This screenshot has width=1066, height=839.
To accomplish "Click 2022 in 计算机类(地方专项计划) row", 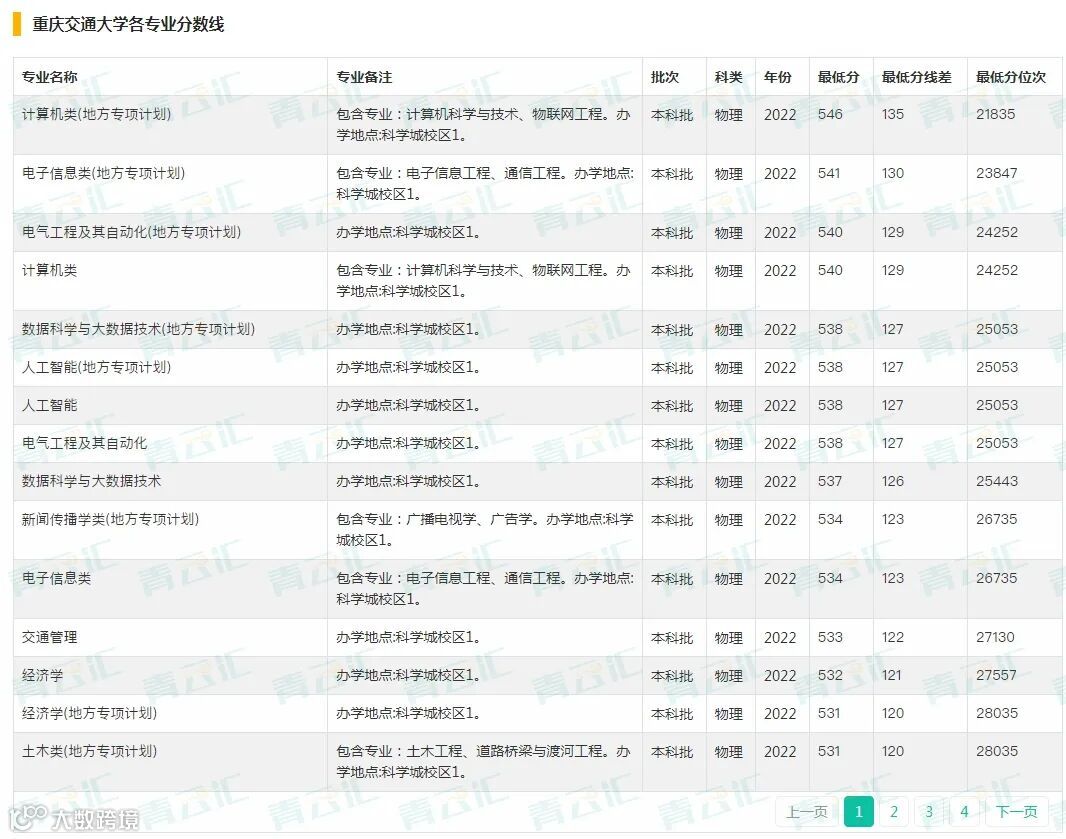I will point(780,115).
